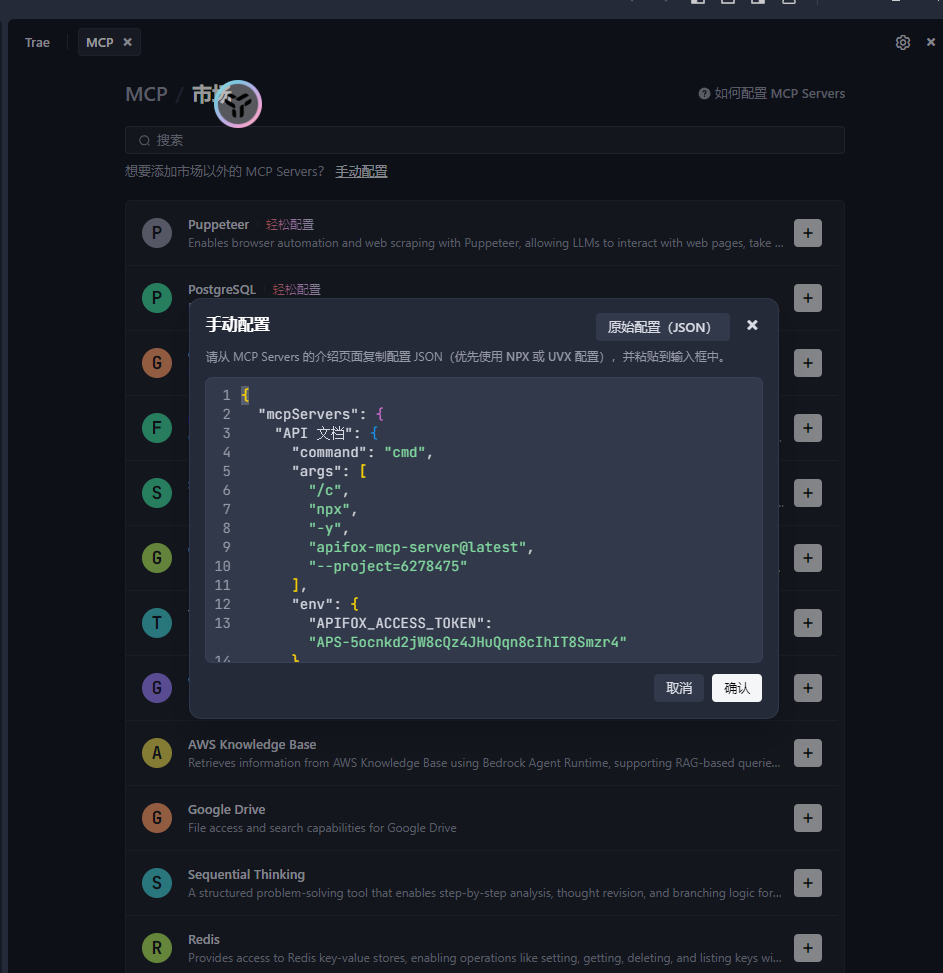Add the Google Drive server
943x973 pixels.
[x=808, y=818]
